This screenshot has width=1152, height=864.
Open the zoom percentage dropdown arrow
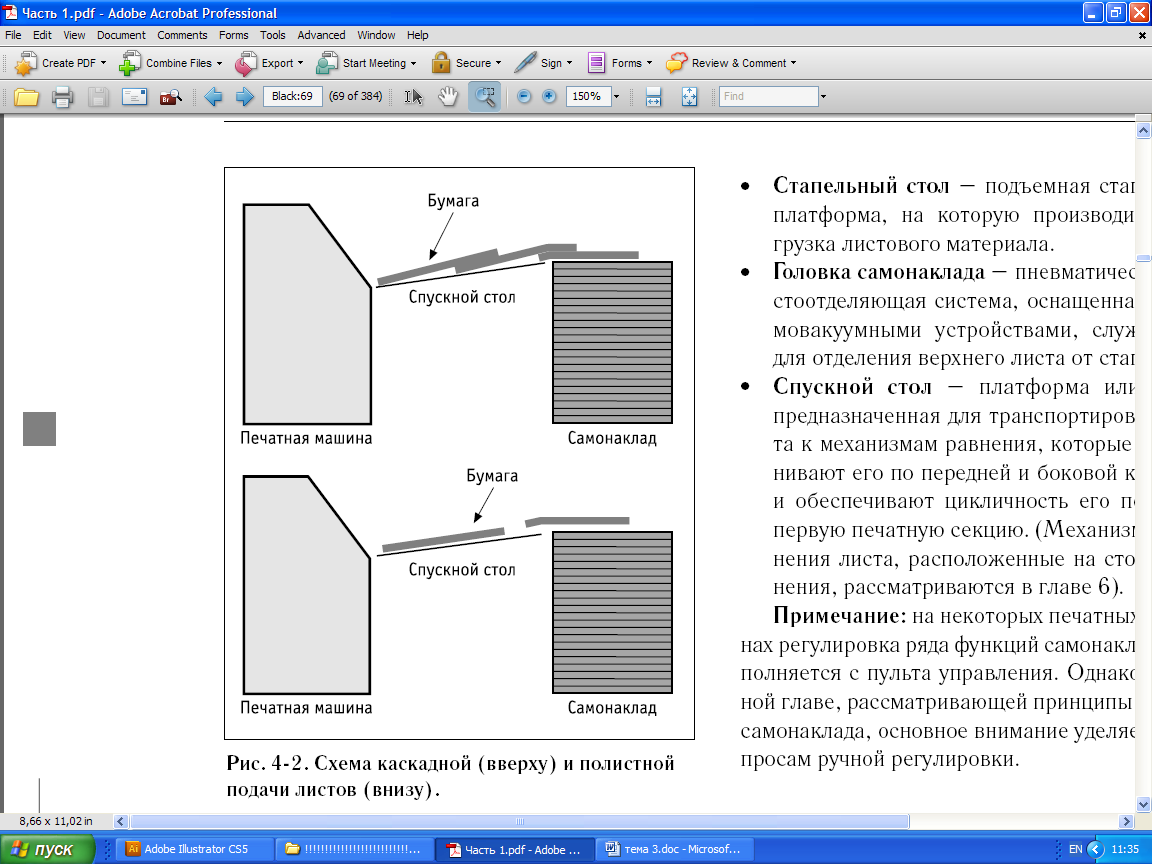(616, 96)
